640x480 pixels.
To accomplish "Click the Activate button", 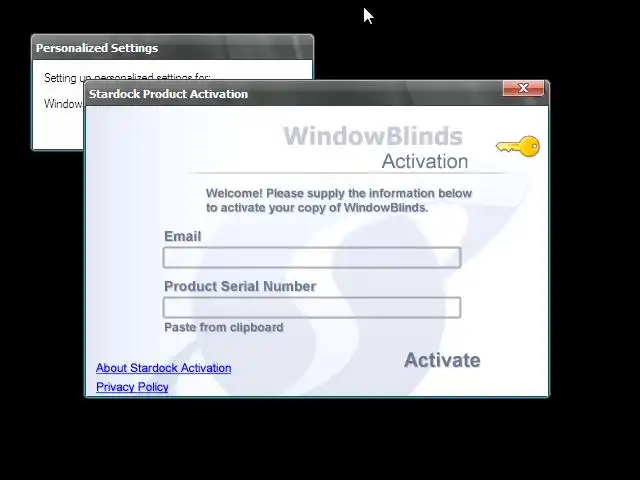I will click(x=442, y=360).
